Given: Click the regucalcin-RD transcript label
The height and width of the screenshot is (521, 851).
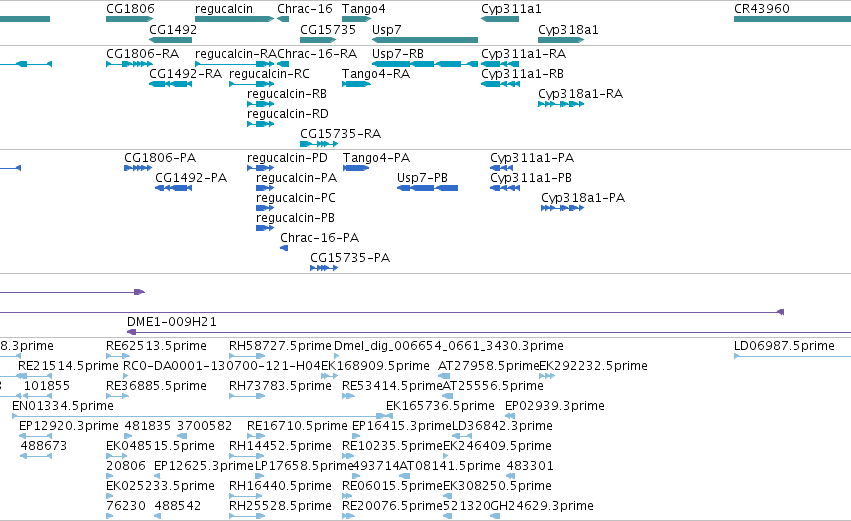Looking at the screenshot, I should click(288, 114).
